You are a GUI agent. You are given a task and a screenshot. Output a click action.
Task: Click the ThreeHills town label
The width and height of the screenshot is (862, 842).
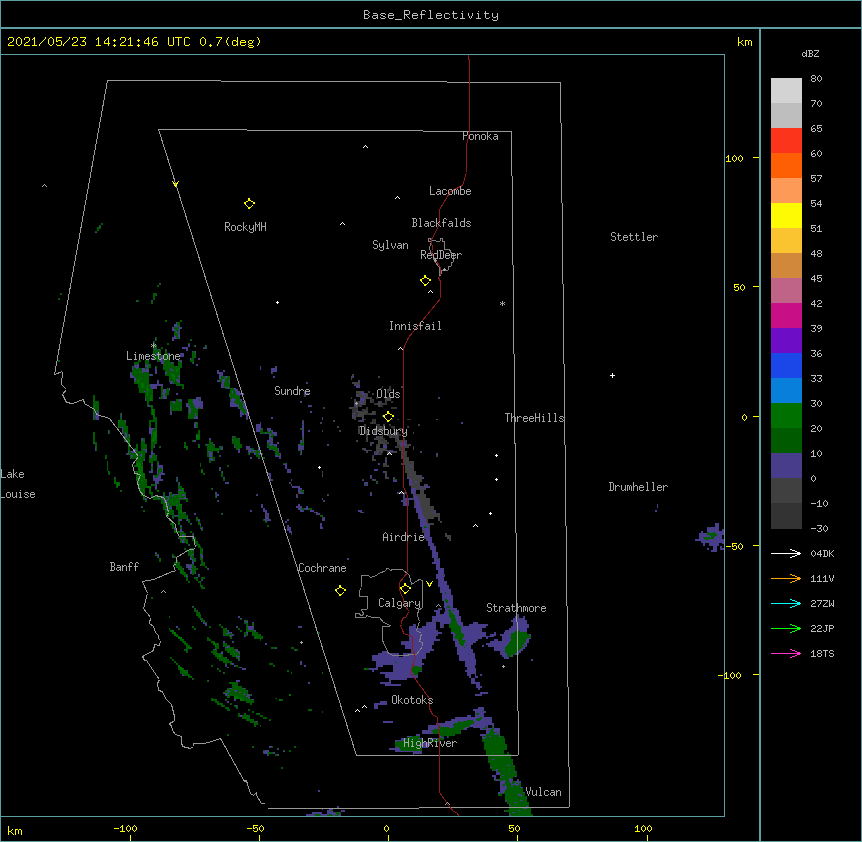[534, 418]
